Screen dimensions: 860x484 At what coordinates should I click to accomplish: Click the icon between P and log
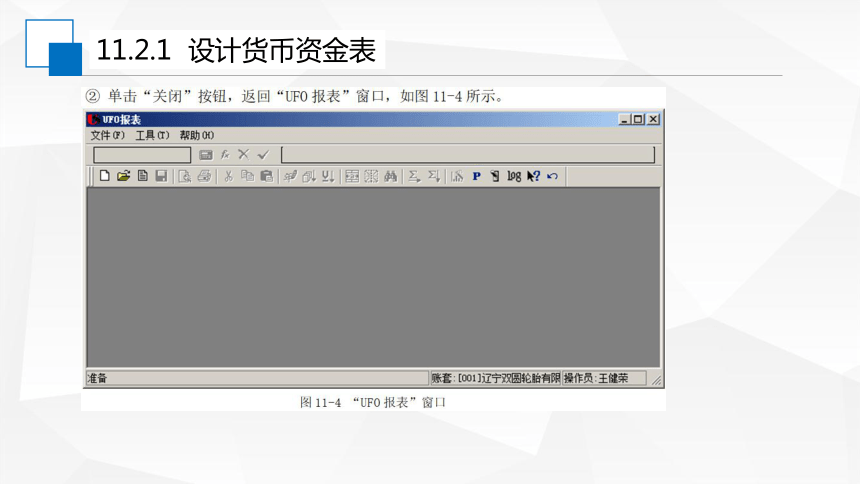[495, 176]
